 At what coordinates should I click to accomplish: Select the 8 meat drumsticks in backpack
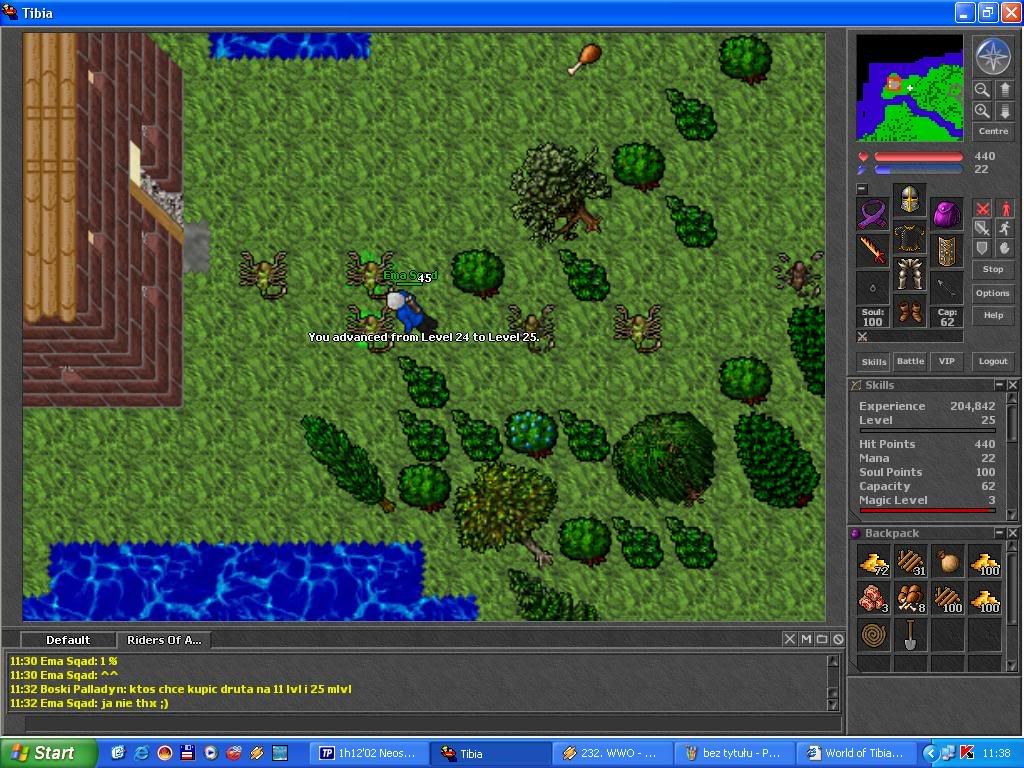click(910, 598)
